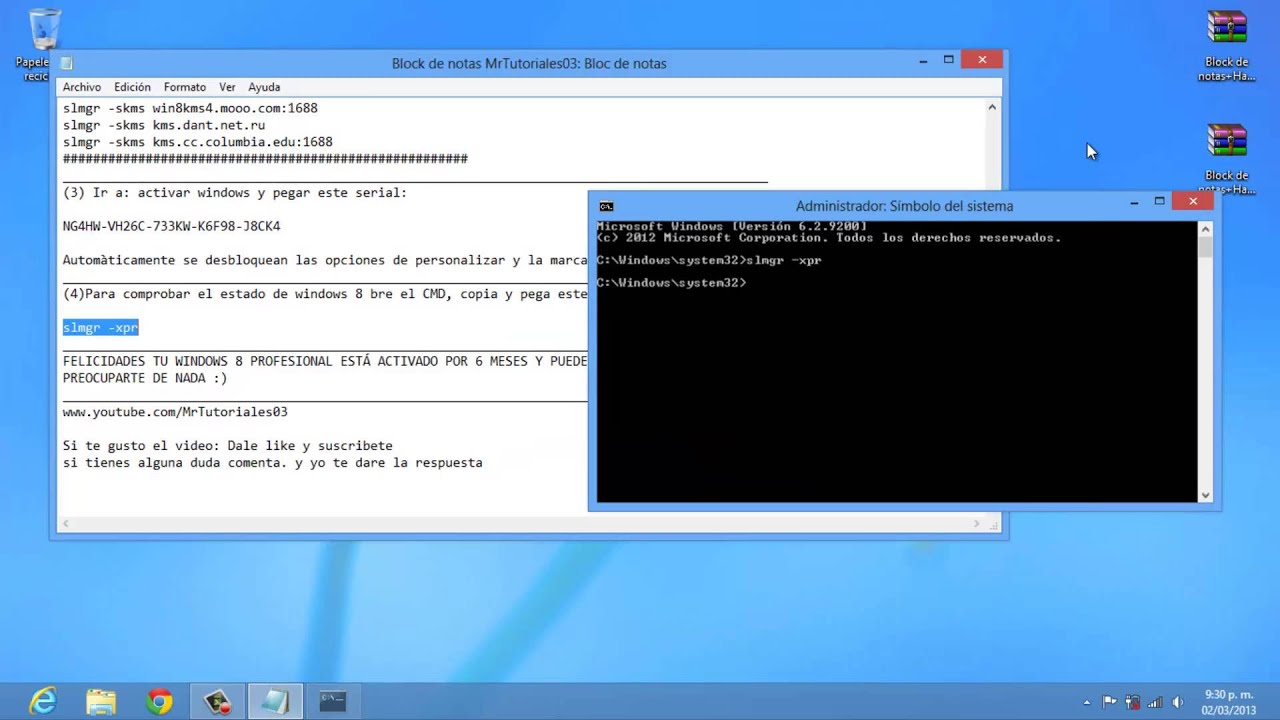The height and width of the screenshot is (720, 1280).
Task: Click the '(3) Ir a: activar windows' line
Action: (x=235, y=193)
